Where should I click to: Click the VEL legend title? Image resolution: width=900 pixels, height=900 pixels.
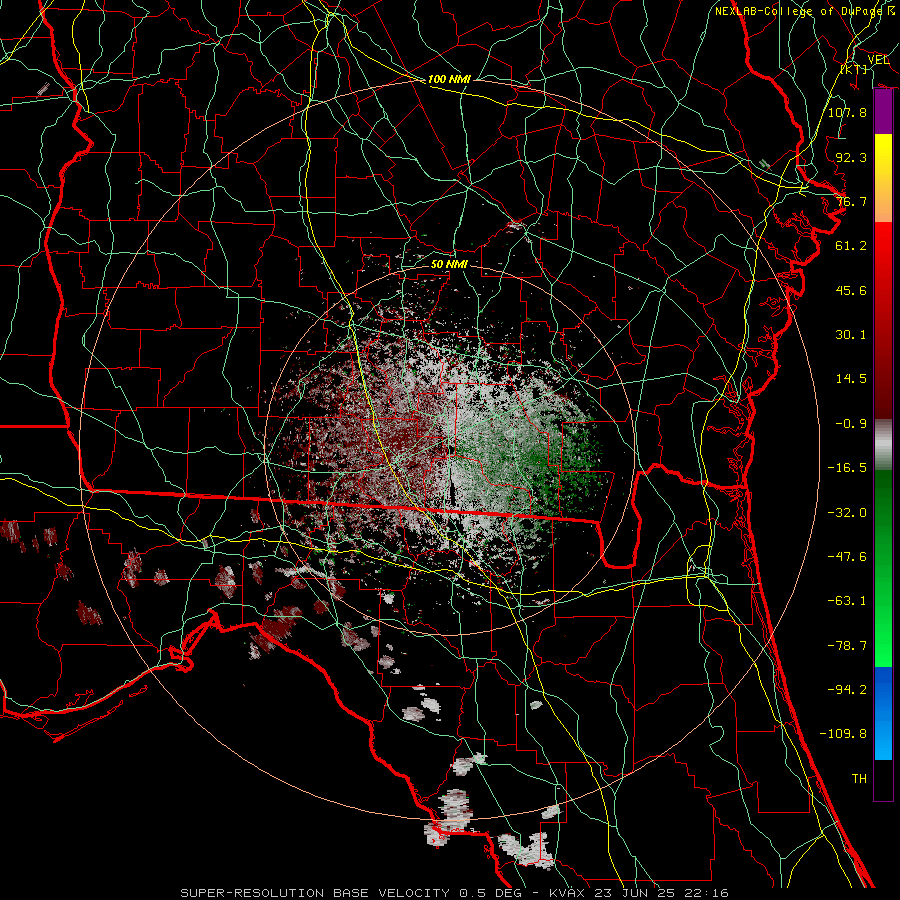[878, 59]
